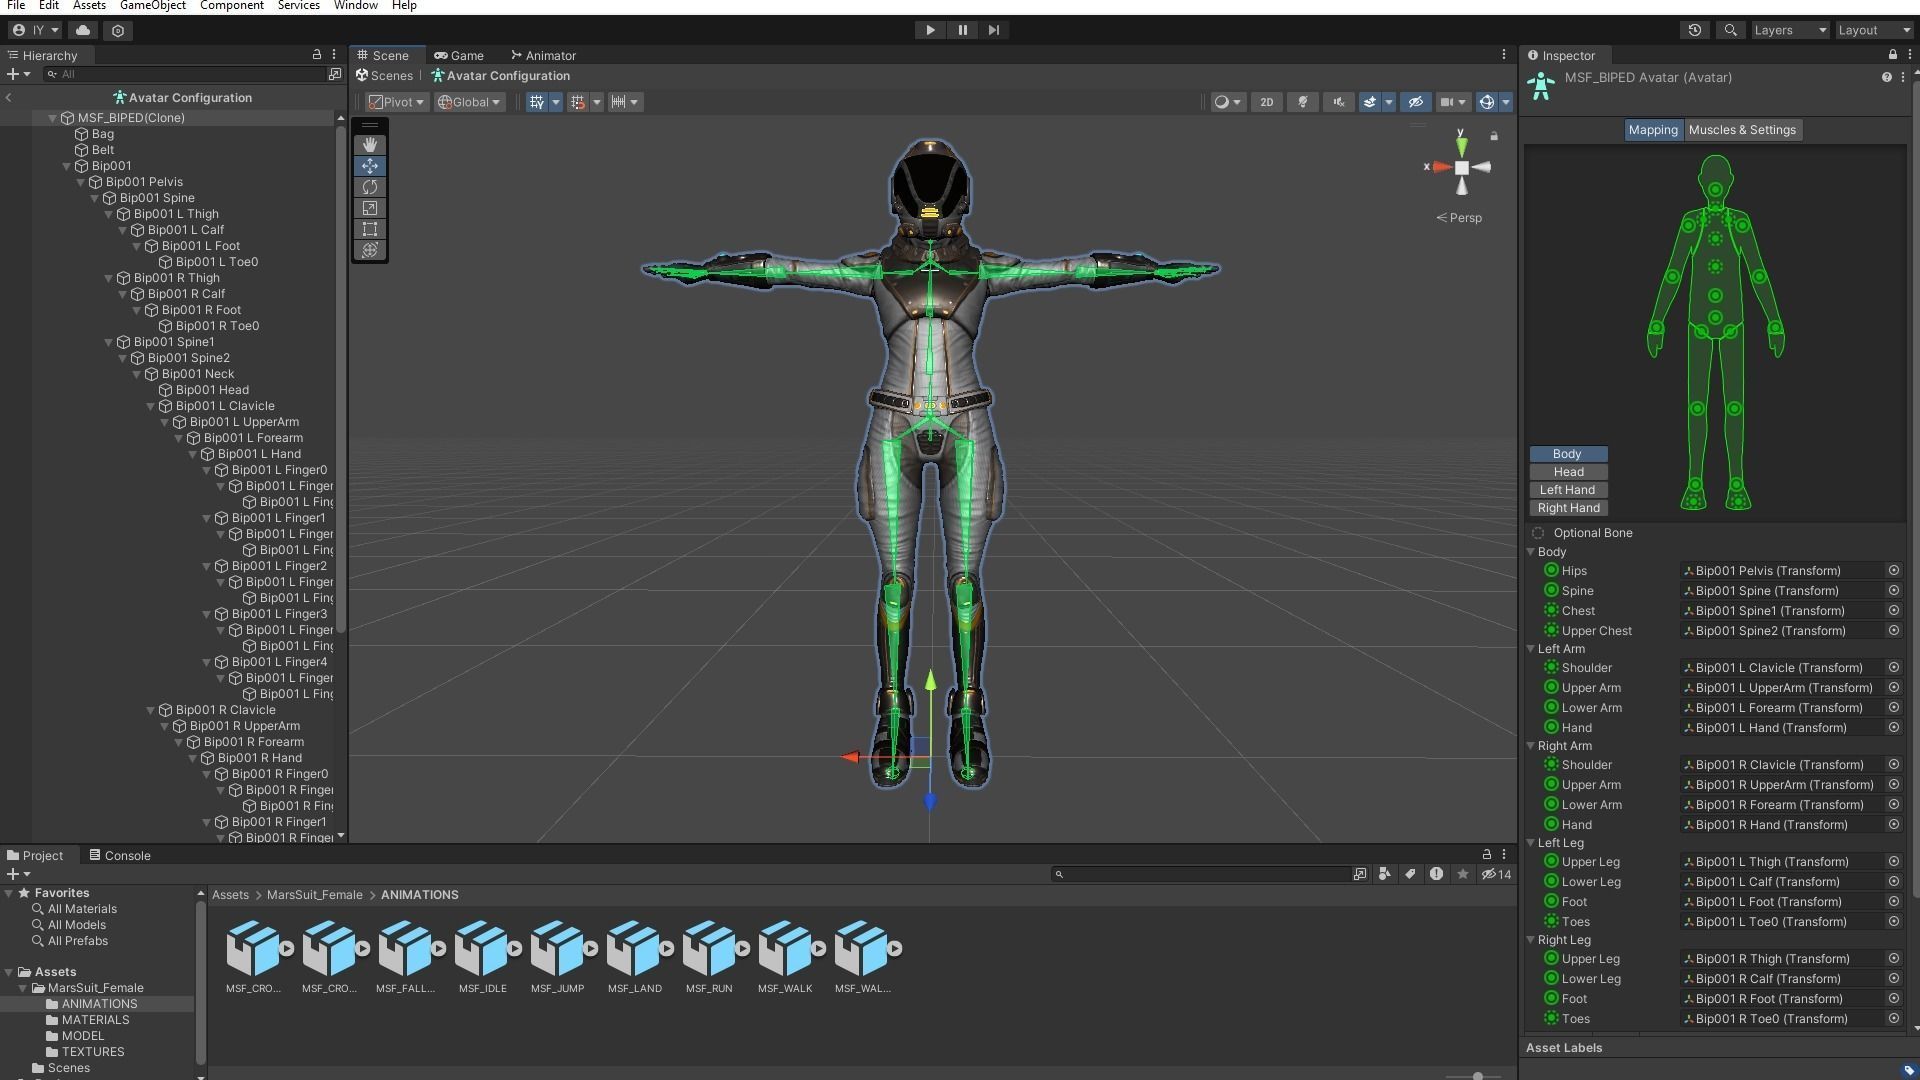Open the version control settings icon
The height and width of the screenshot is (1080, 1920).
pyautogui.click(x=118, y=30)
